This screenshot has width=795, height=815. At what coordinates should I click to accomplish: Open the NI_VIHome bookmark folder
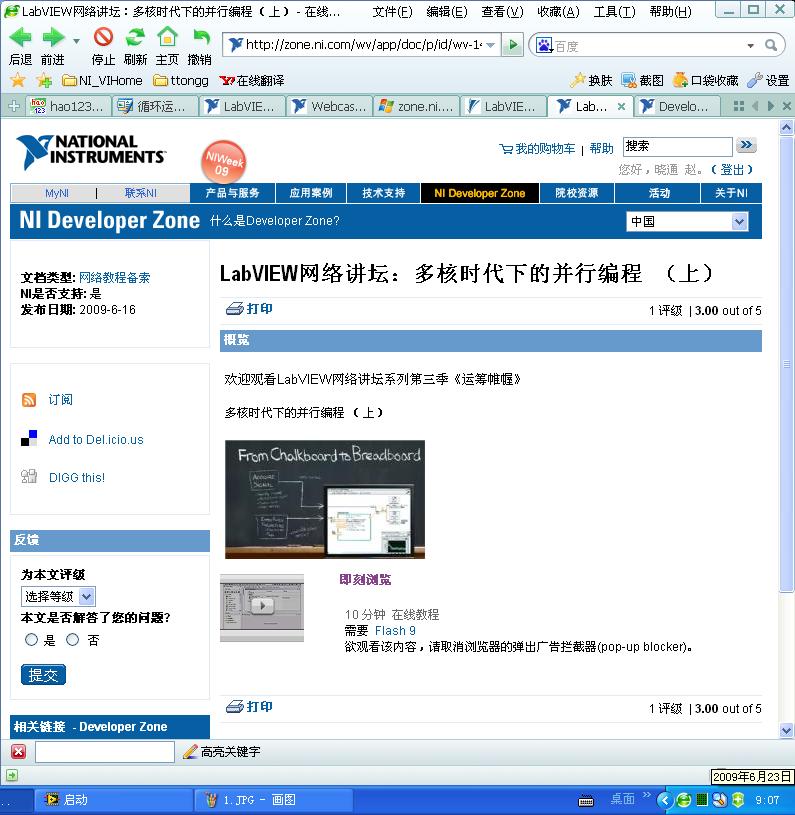coord(102,81)
